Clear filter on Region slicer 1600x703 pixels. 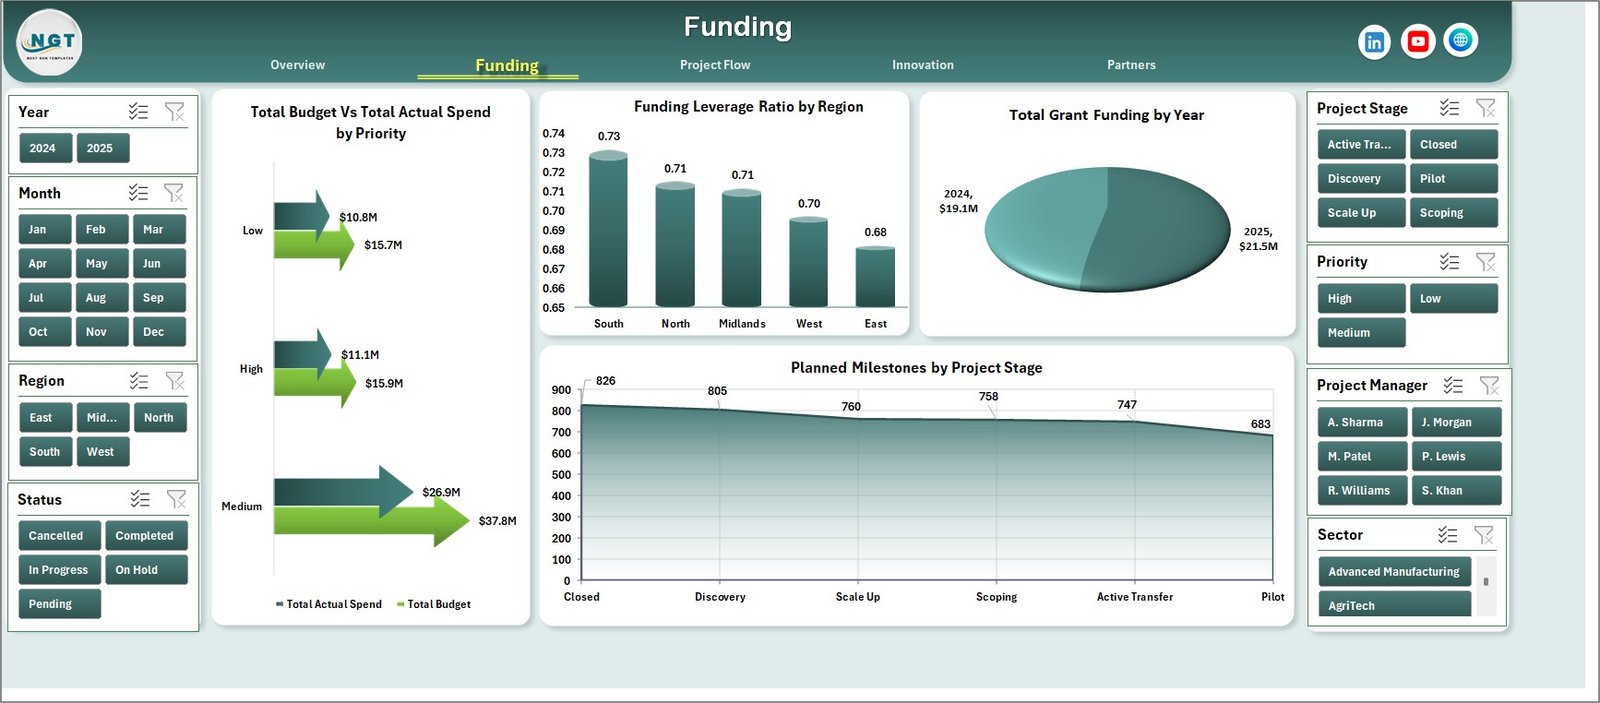(x=175, y=381)
